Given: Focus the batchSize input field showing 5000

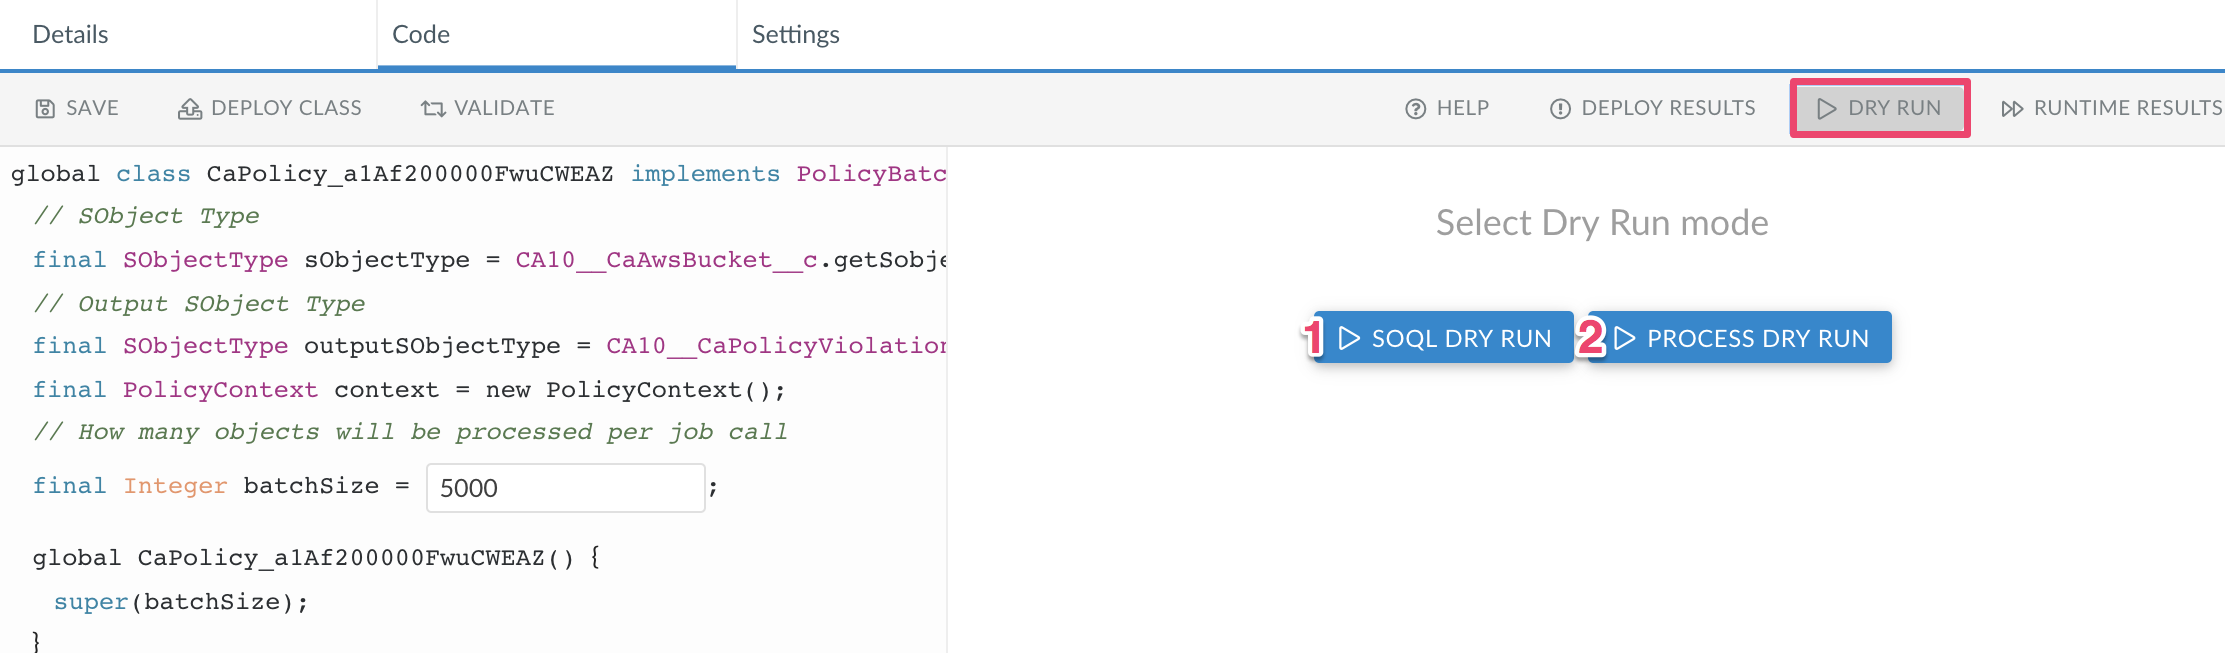Looking at the screenshot, I should click(565, 488).
